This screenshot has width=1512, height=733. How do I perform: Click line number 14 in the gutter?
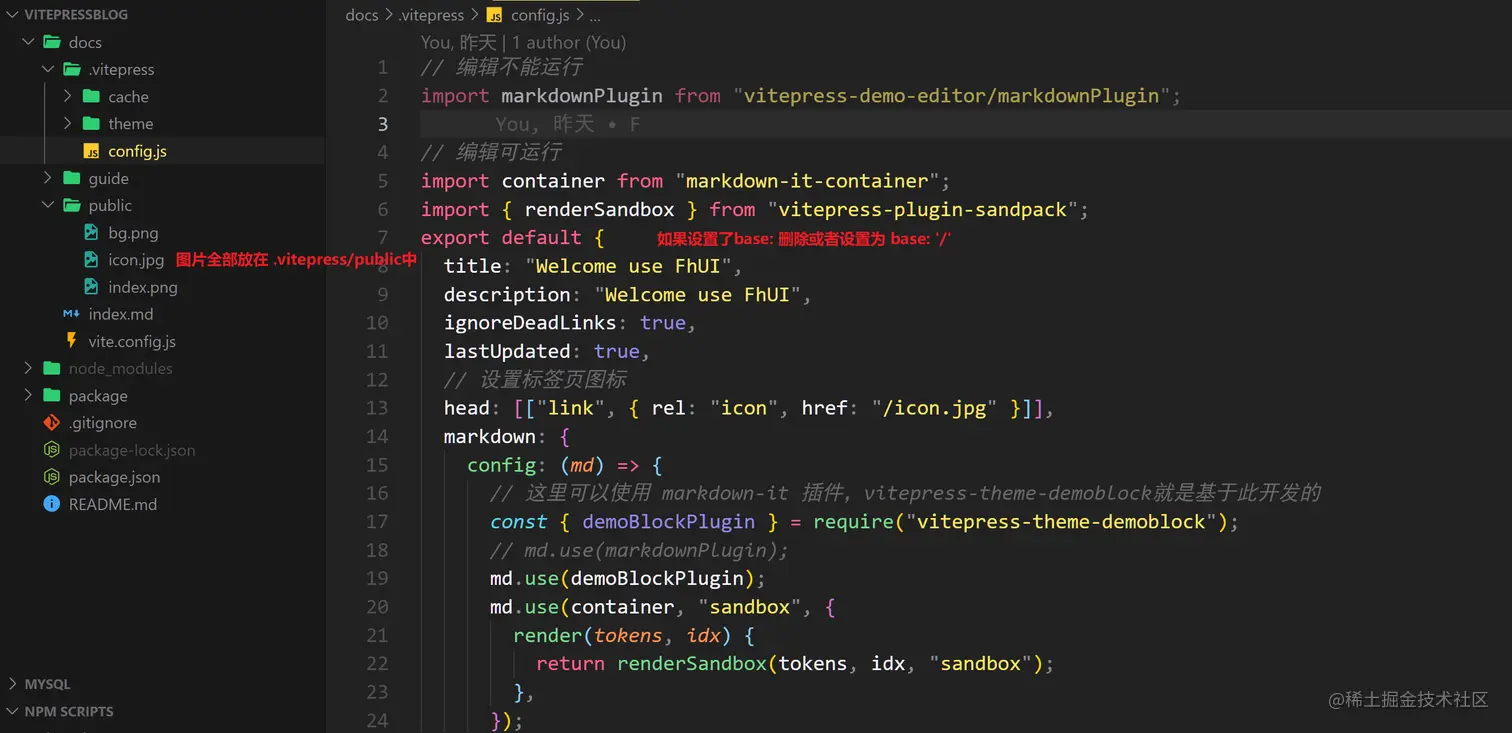[x=377, y=436]
